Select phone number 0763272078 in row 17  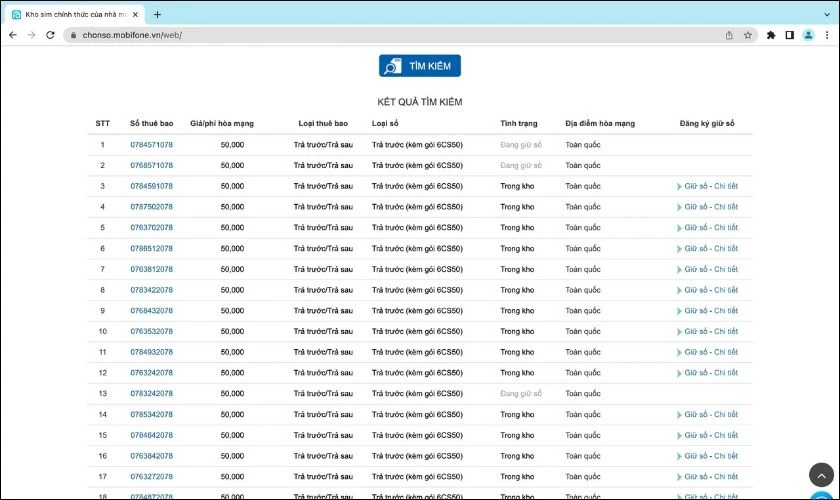tap(151, 476)
